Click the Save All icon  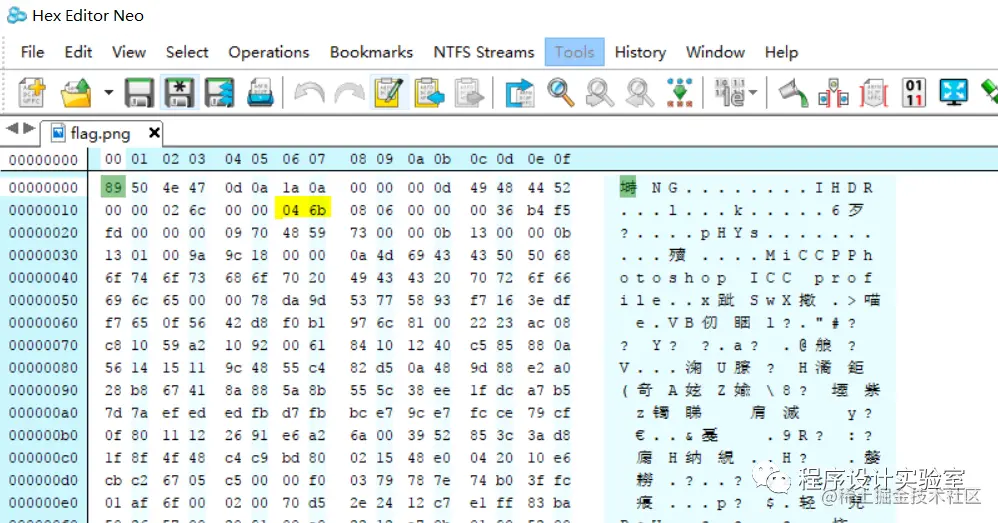[220, 93]
